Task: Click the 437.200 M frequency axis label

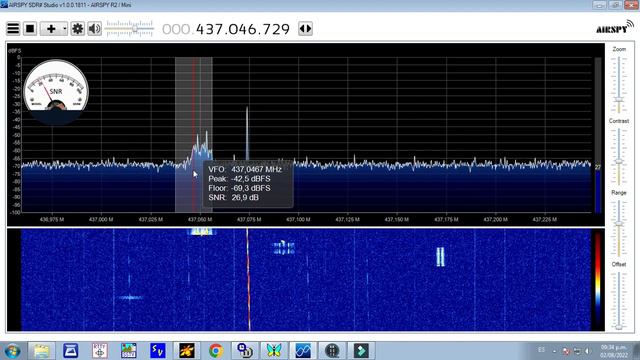Action: 495,220
